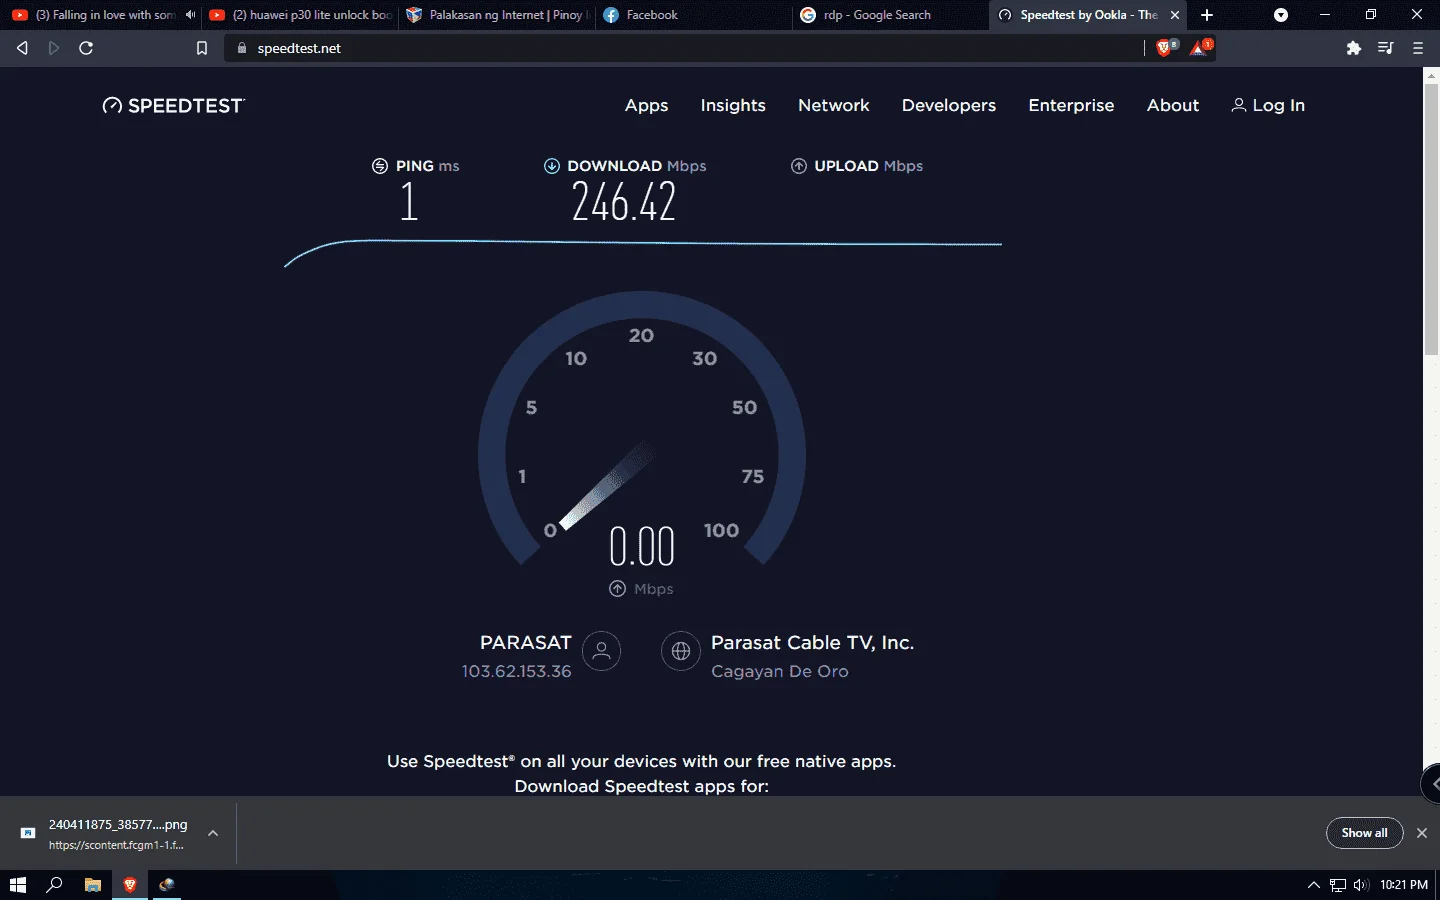Switch to the huawei p30 lite YouTube tab
1440x900 pixels.
(300, 15)
